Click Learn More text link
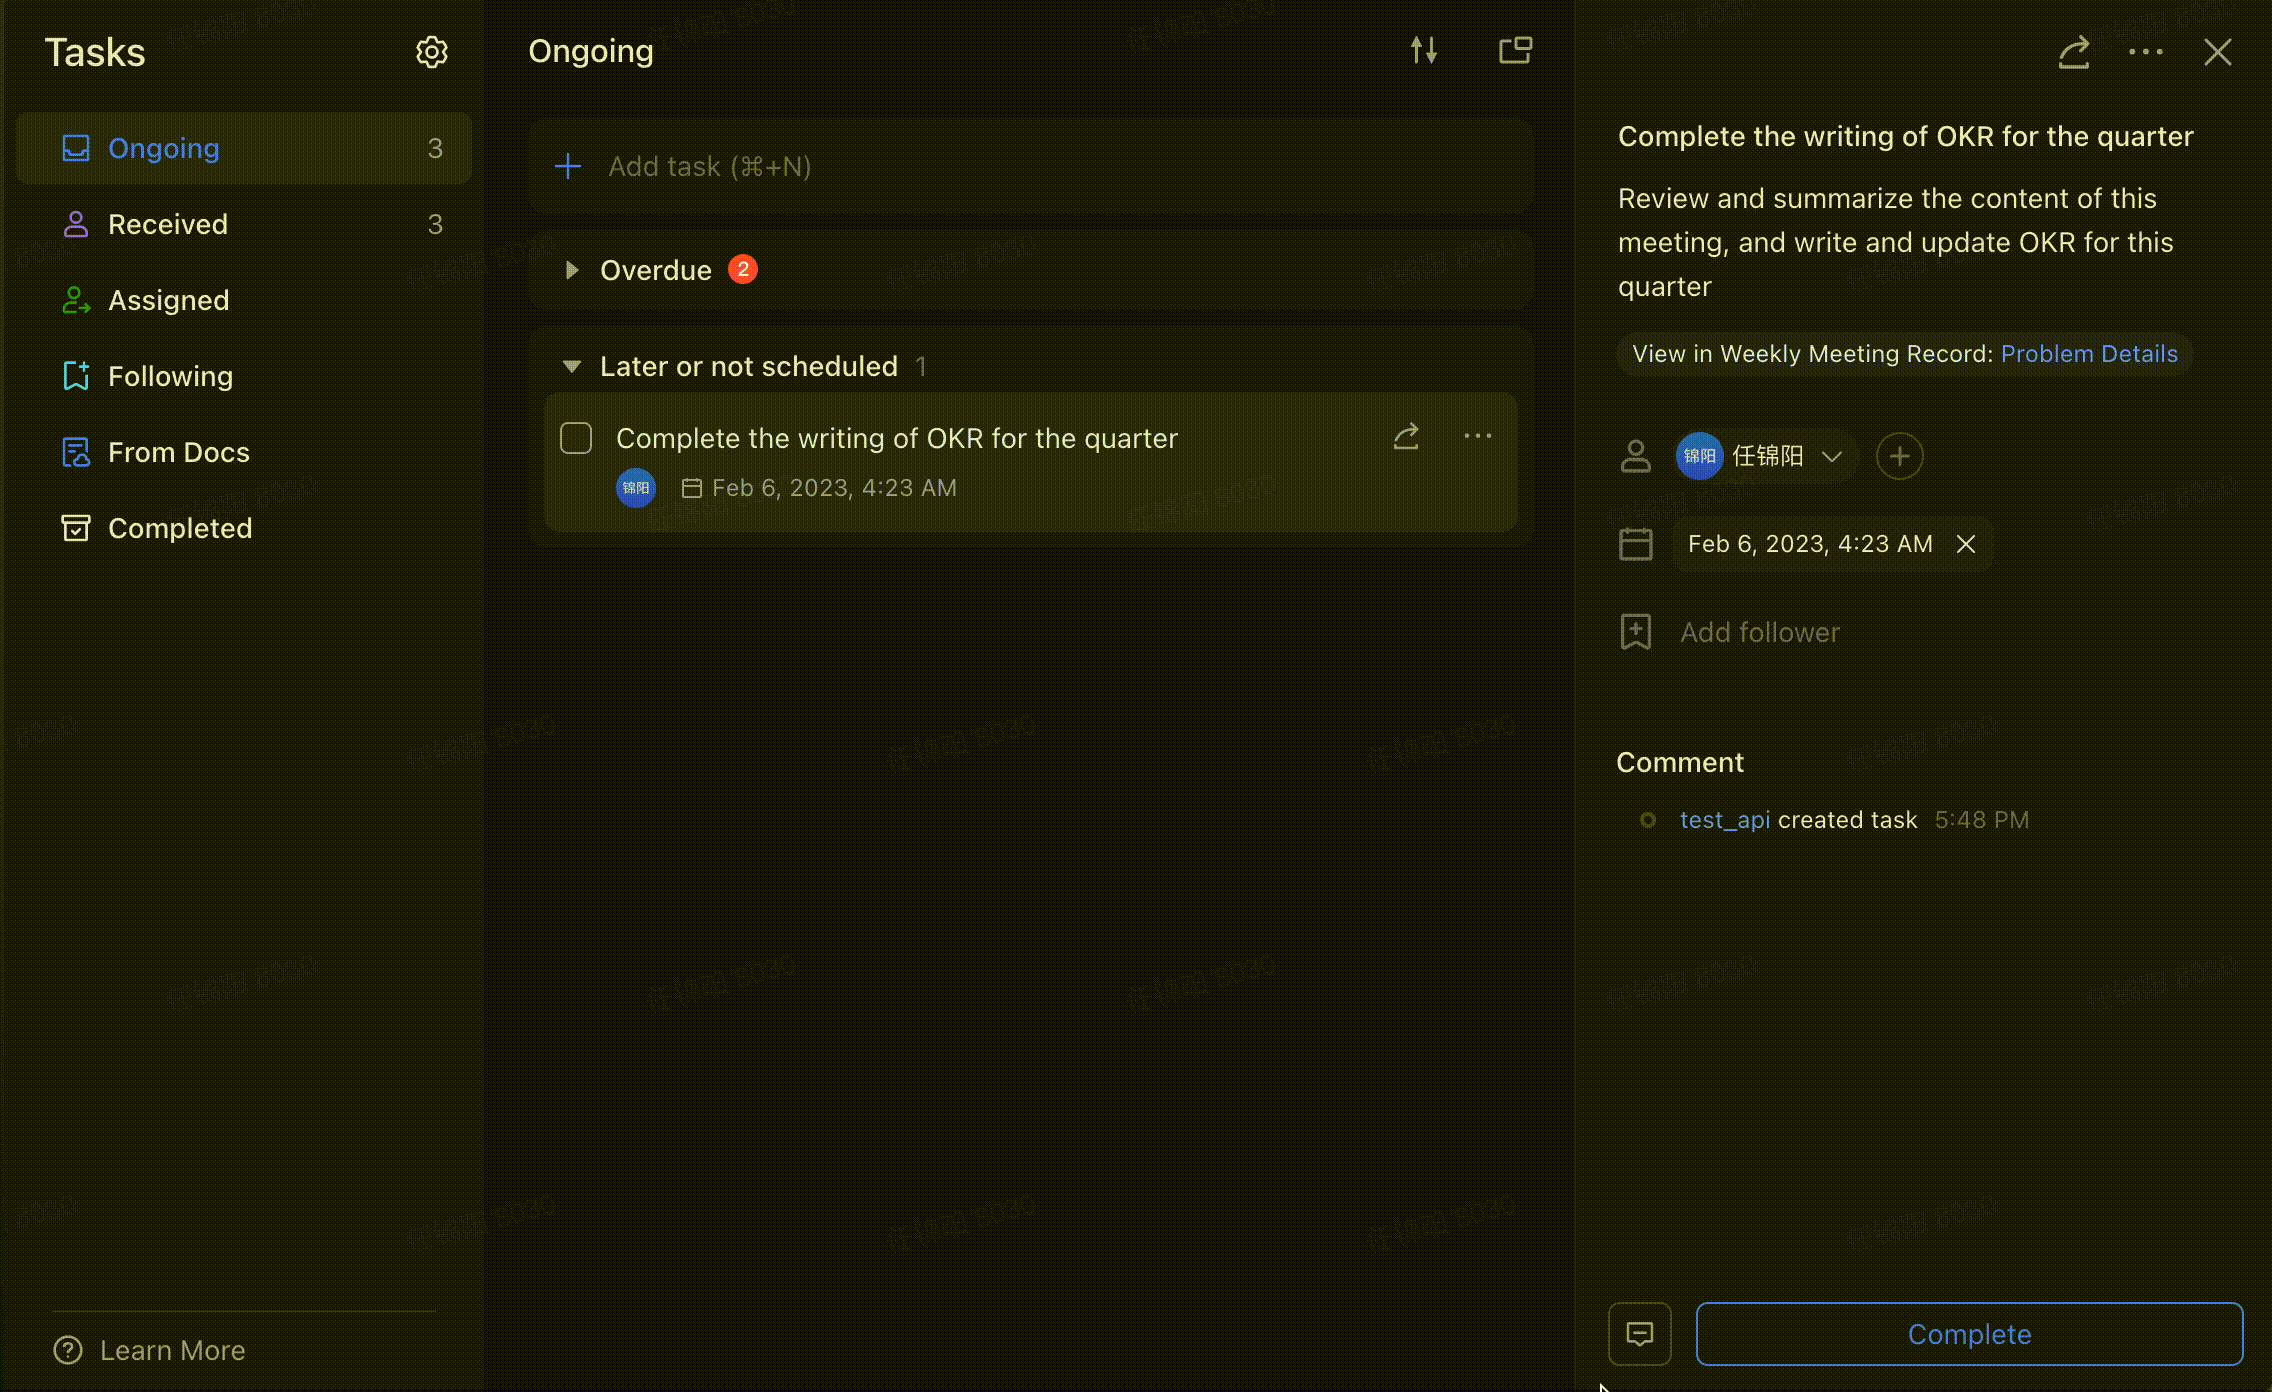 coord(172,1350)
